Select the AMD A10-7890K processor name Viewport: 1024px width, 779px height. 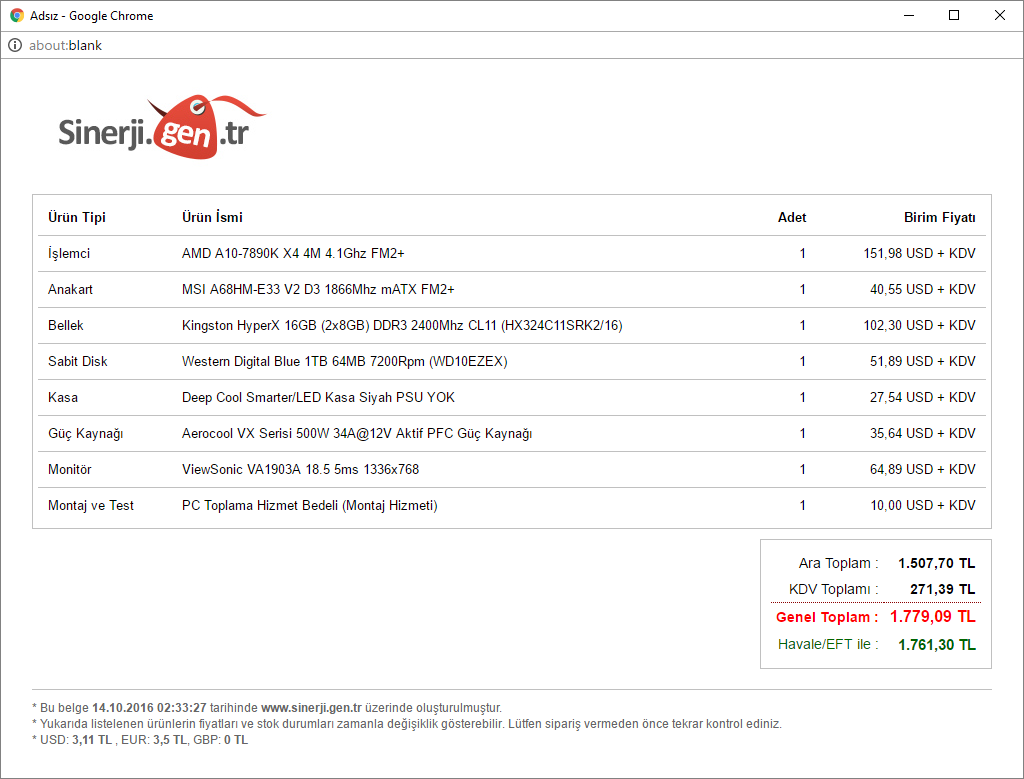(293, 253)
